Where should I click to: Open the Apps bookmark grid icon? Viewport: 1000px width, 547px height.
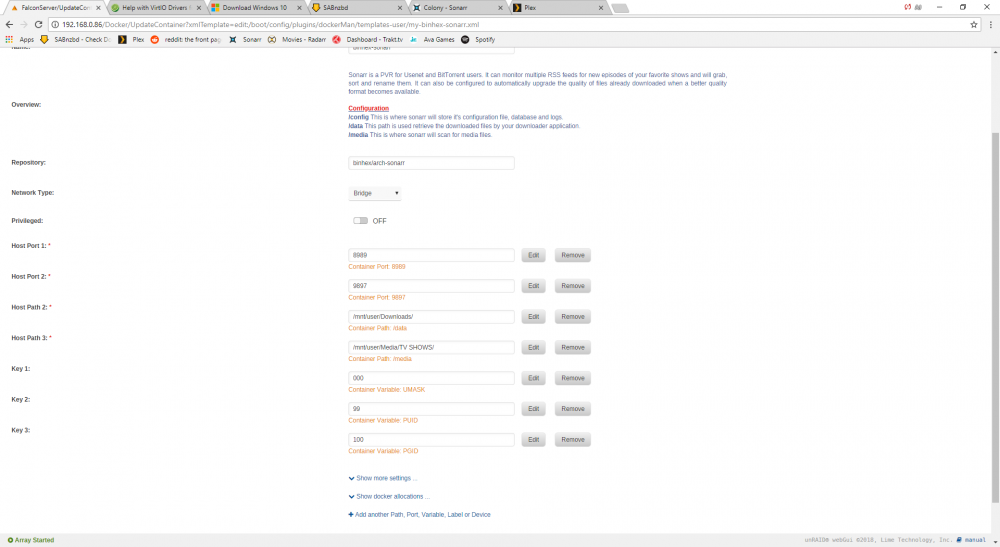pos(9,40)
